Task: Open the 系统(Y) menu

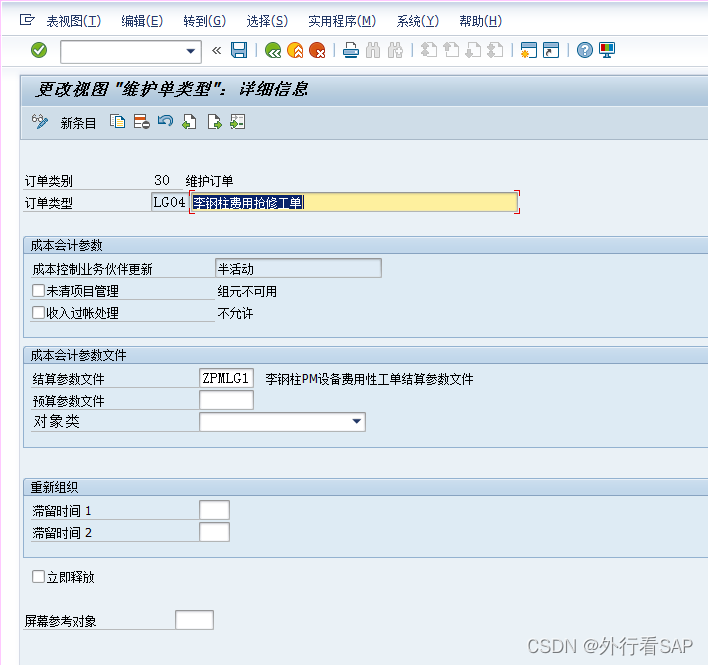Action: tap(418, 21)
